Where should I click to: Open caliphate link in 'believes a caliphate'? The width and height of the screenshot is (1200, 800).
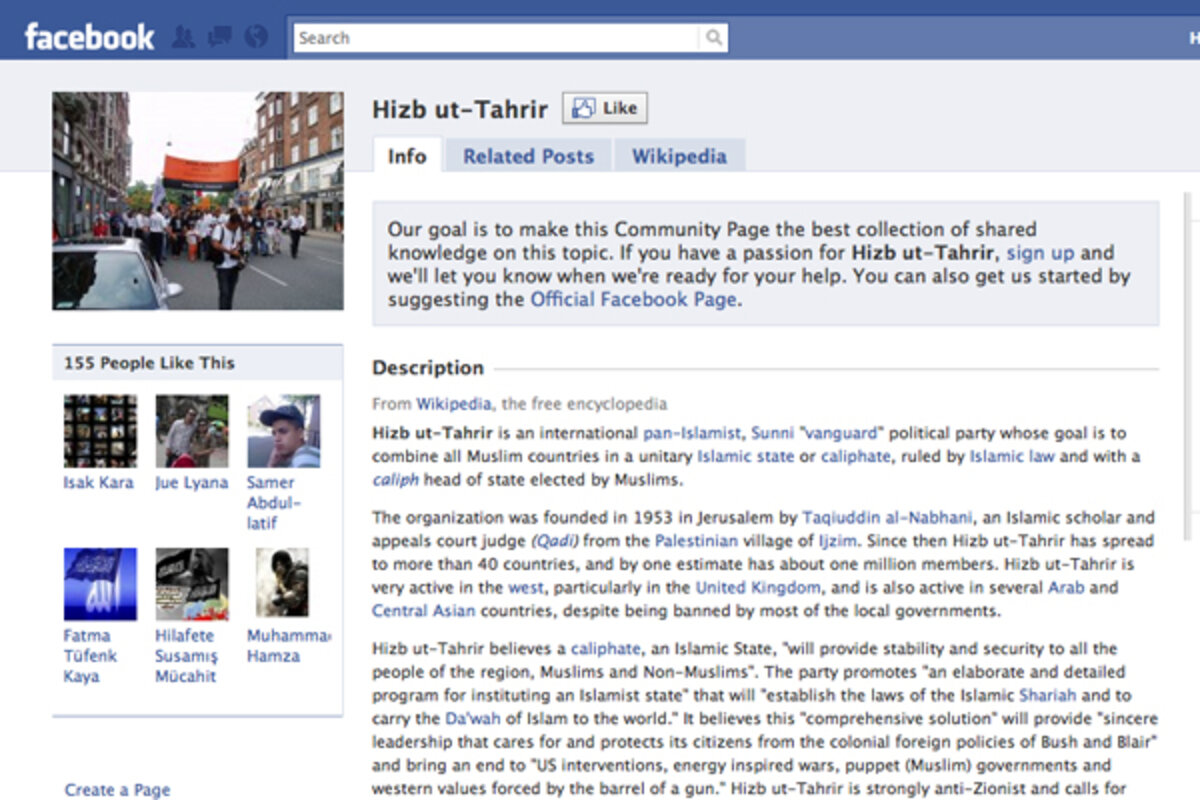tap(605, 649)
